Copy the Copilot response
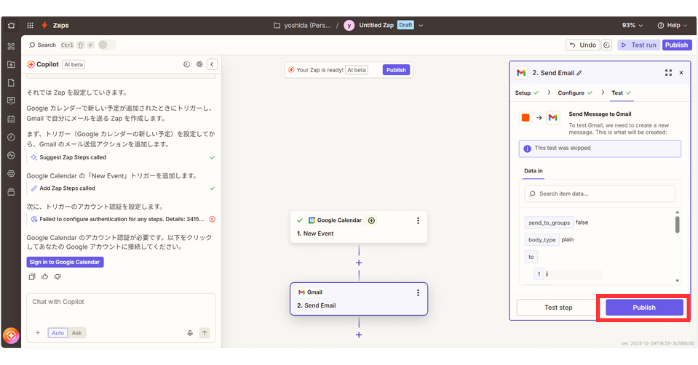 click(32, 277)
